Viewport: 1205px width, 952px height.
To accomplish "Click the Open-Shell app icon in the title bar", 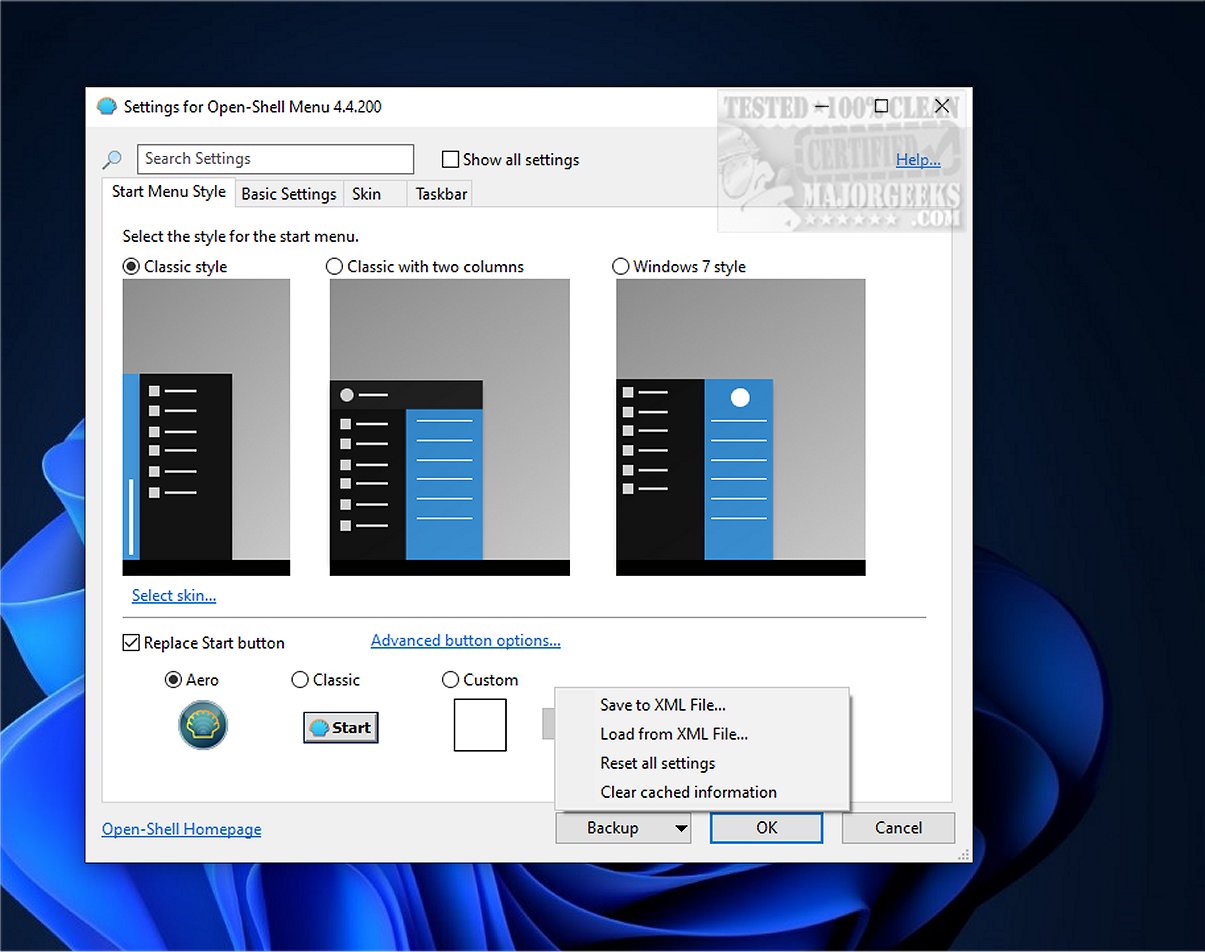I will (x=106, y=107).
